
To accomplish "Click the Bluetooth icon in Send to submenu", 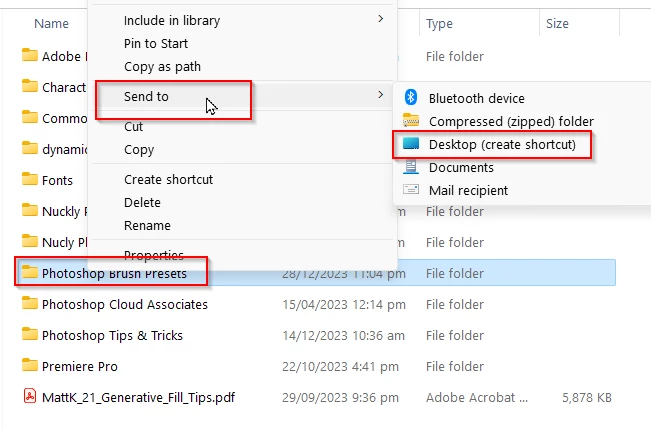I will coord(411,97).
